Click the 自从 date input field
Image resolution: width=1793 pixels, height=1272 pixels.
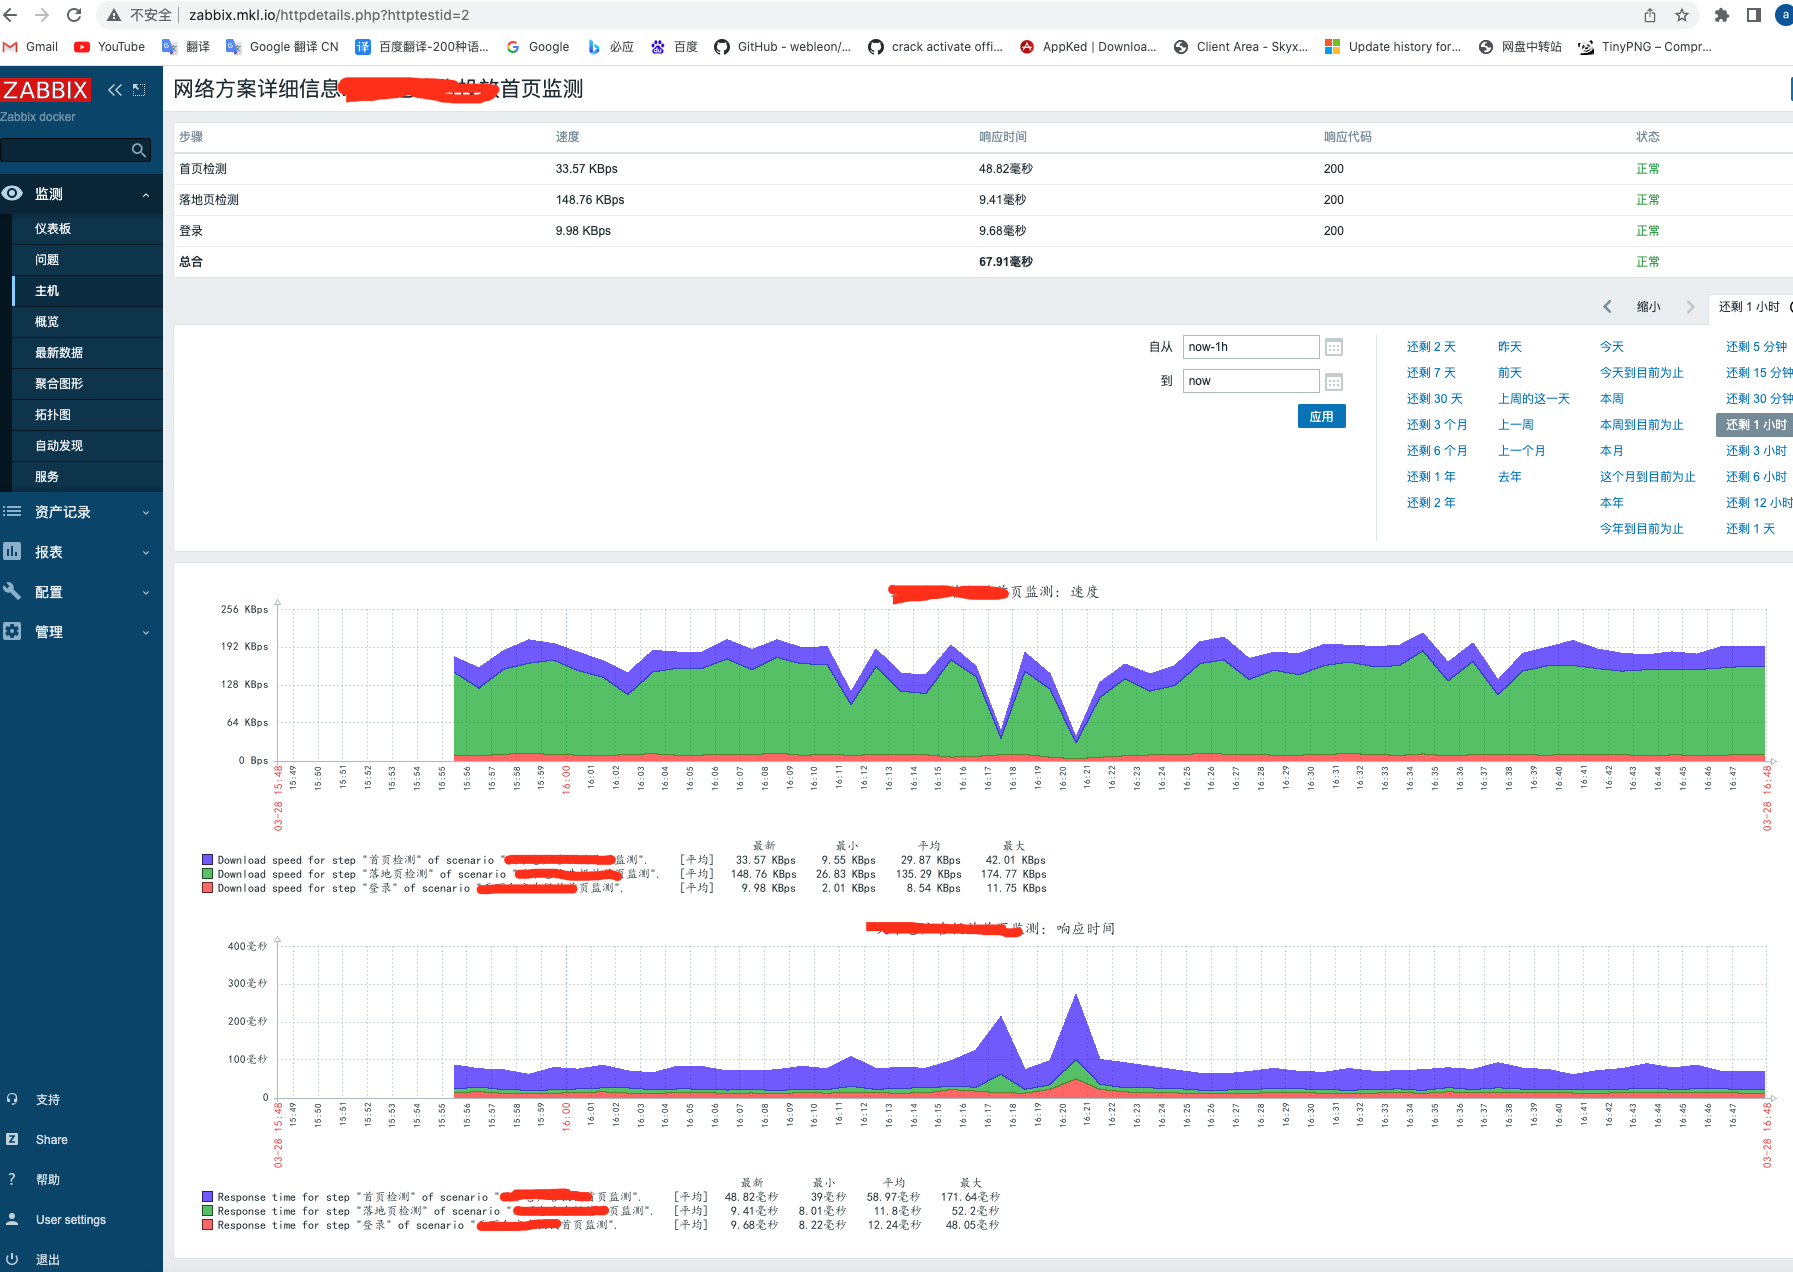pos(1251,347)
